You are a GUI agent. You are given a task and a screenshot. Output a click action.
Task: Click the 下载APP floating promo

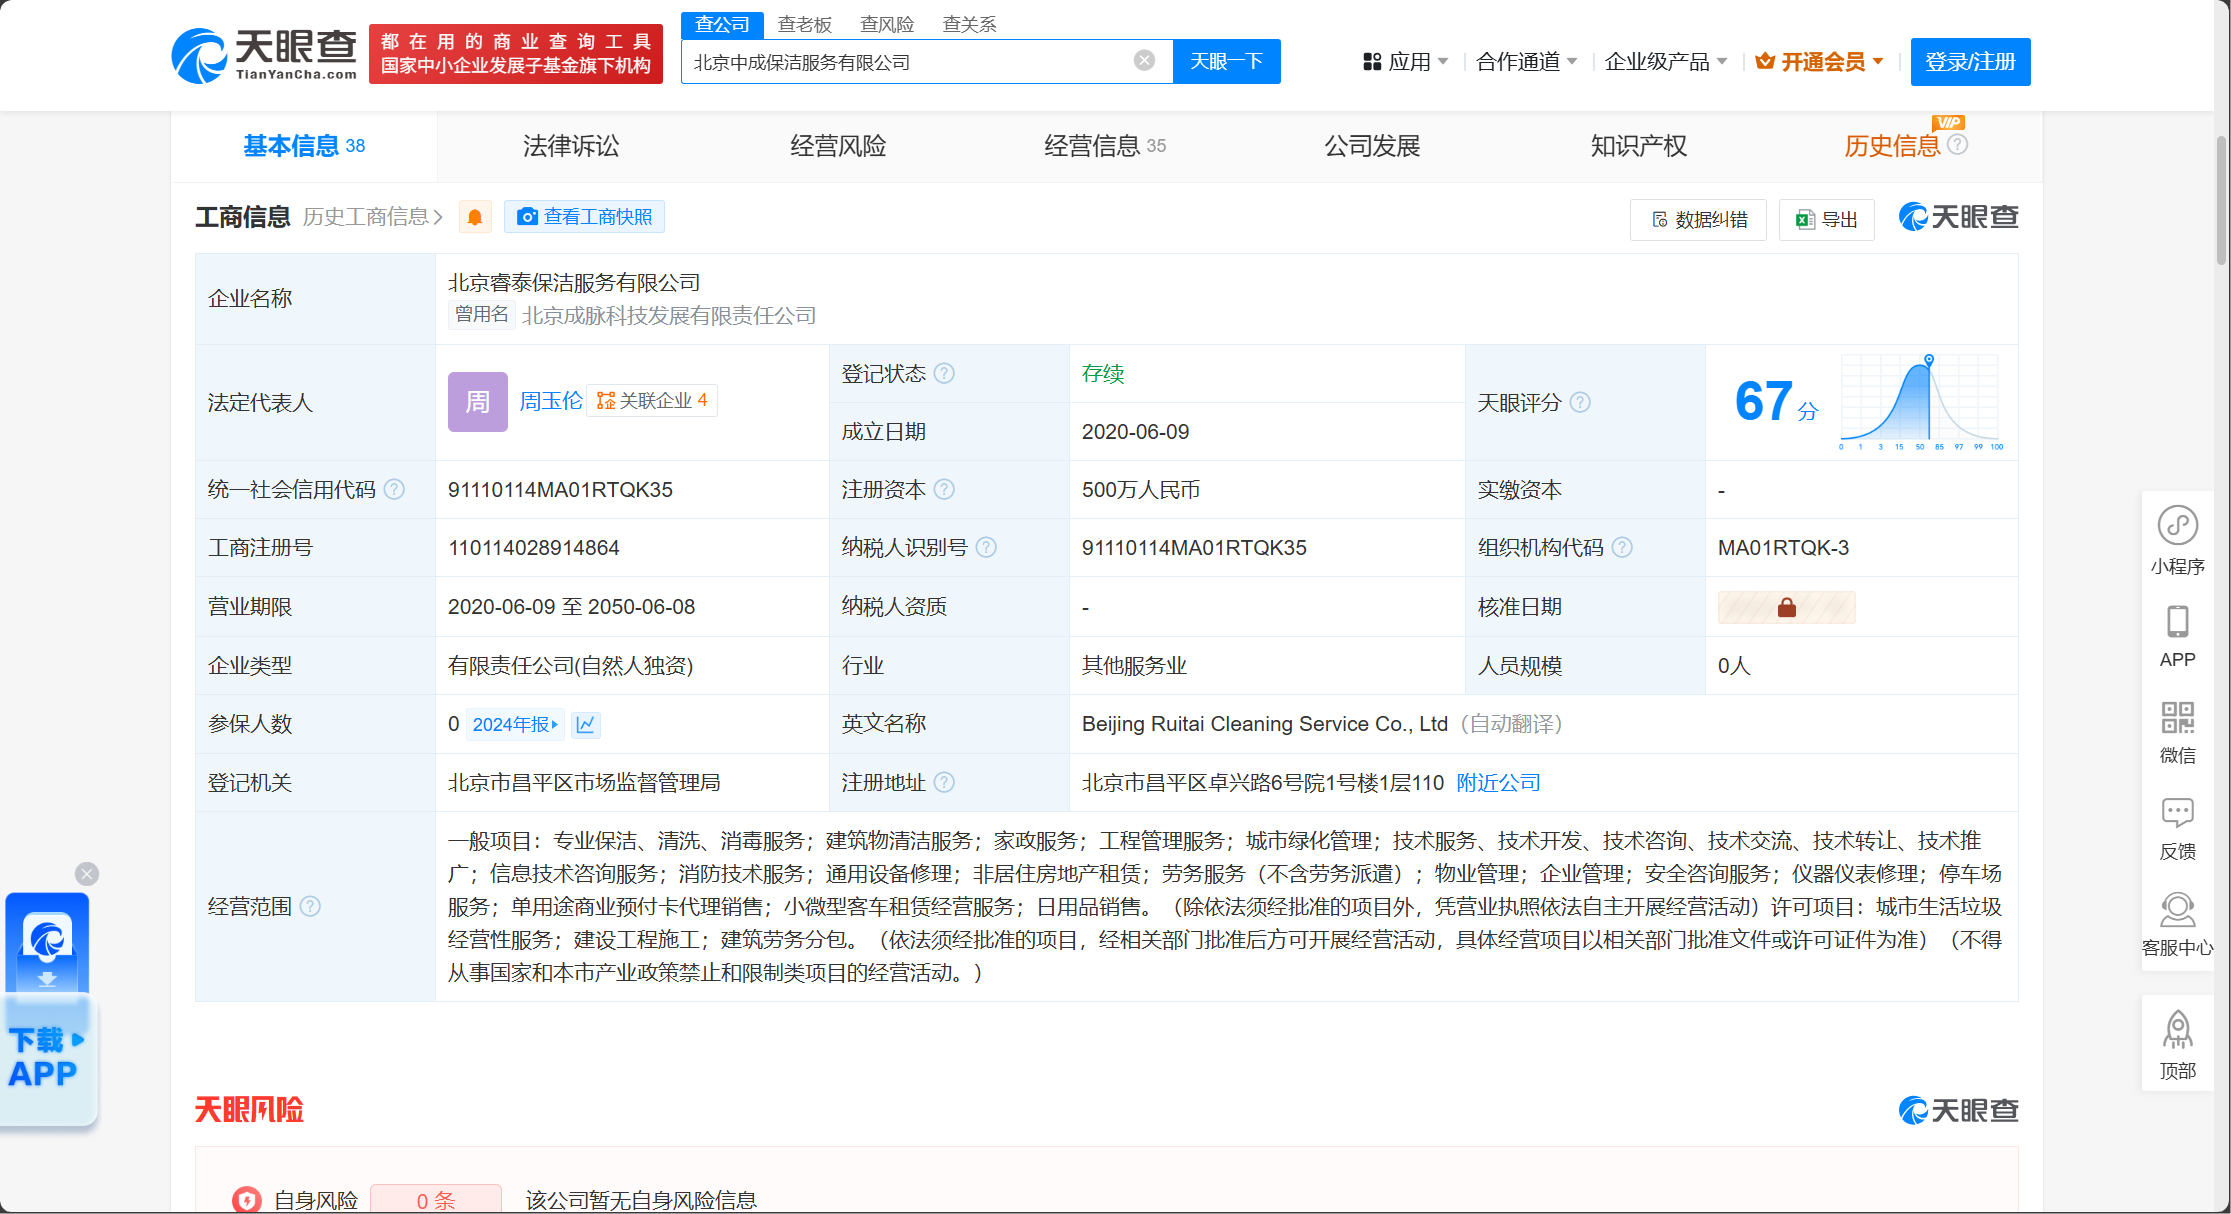[48, 1010]
